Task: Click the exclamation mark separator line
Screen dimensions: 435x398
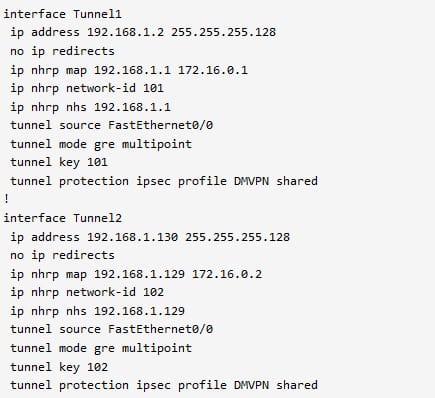Action: pyautogui.click(x=6, y=199)
